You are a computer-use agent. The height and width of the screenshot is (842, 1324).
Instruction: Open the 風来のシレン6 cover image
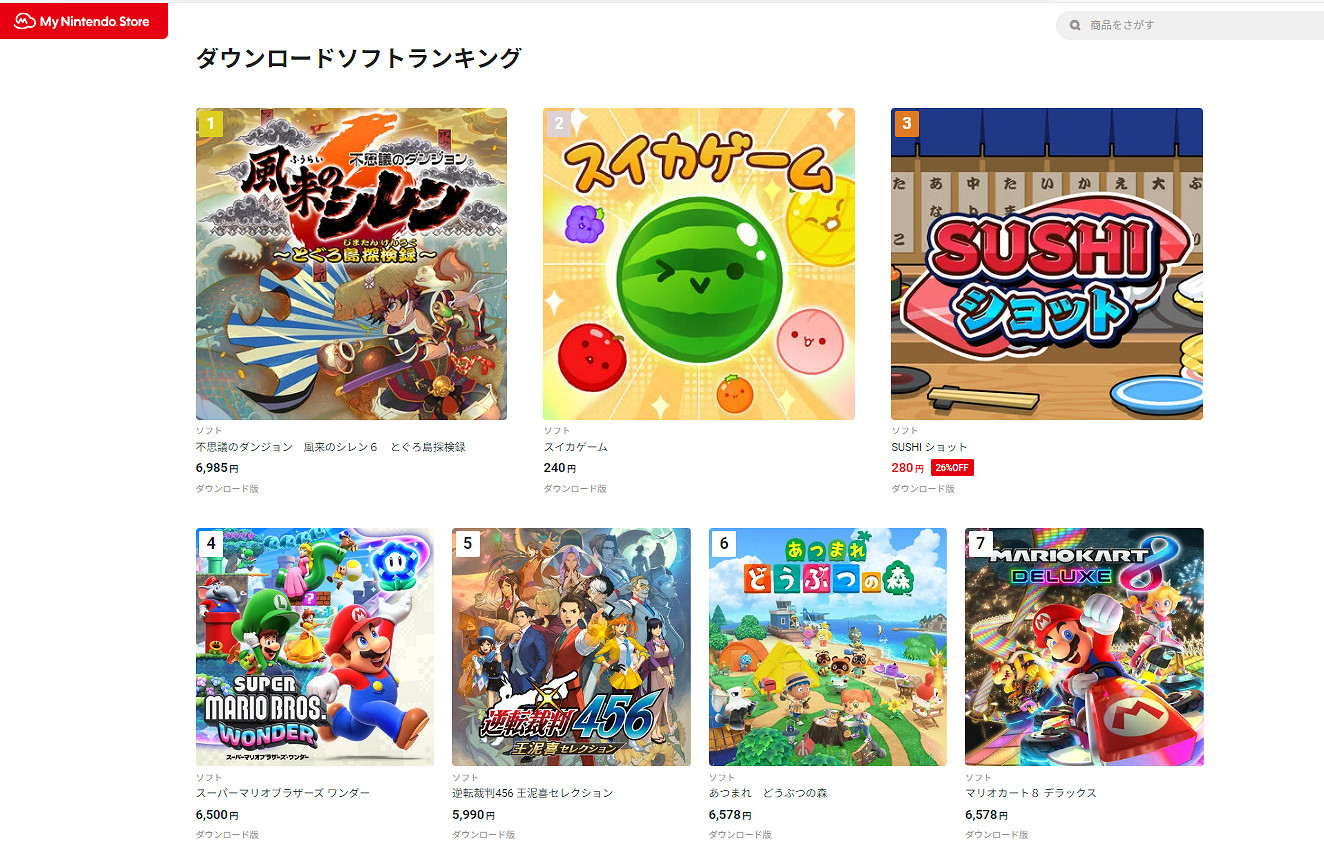tap(351, 264)
